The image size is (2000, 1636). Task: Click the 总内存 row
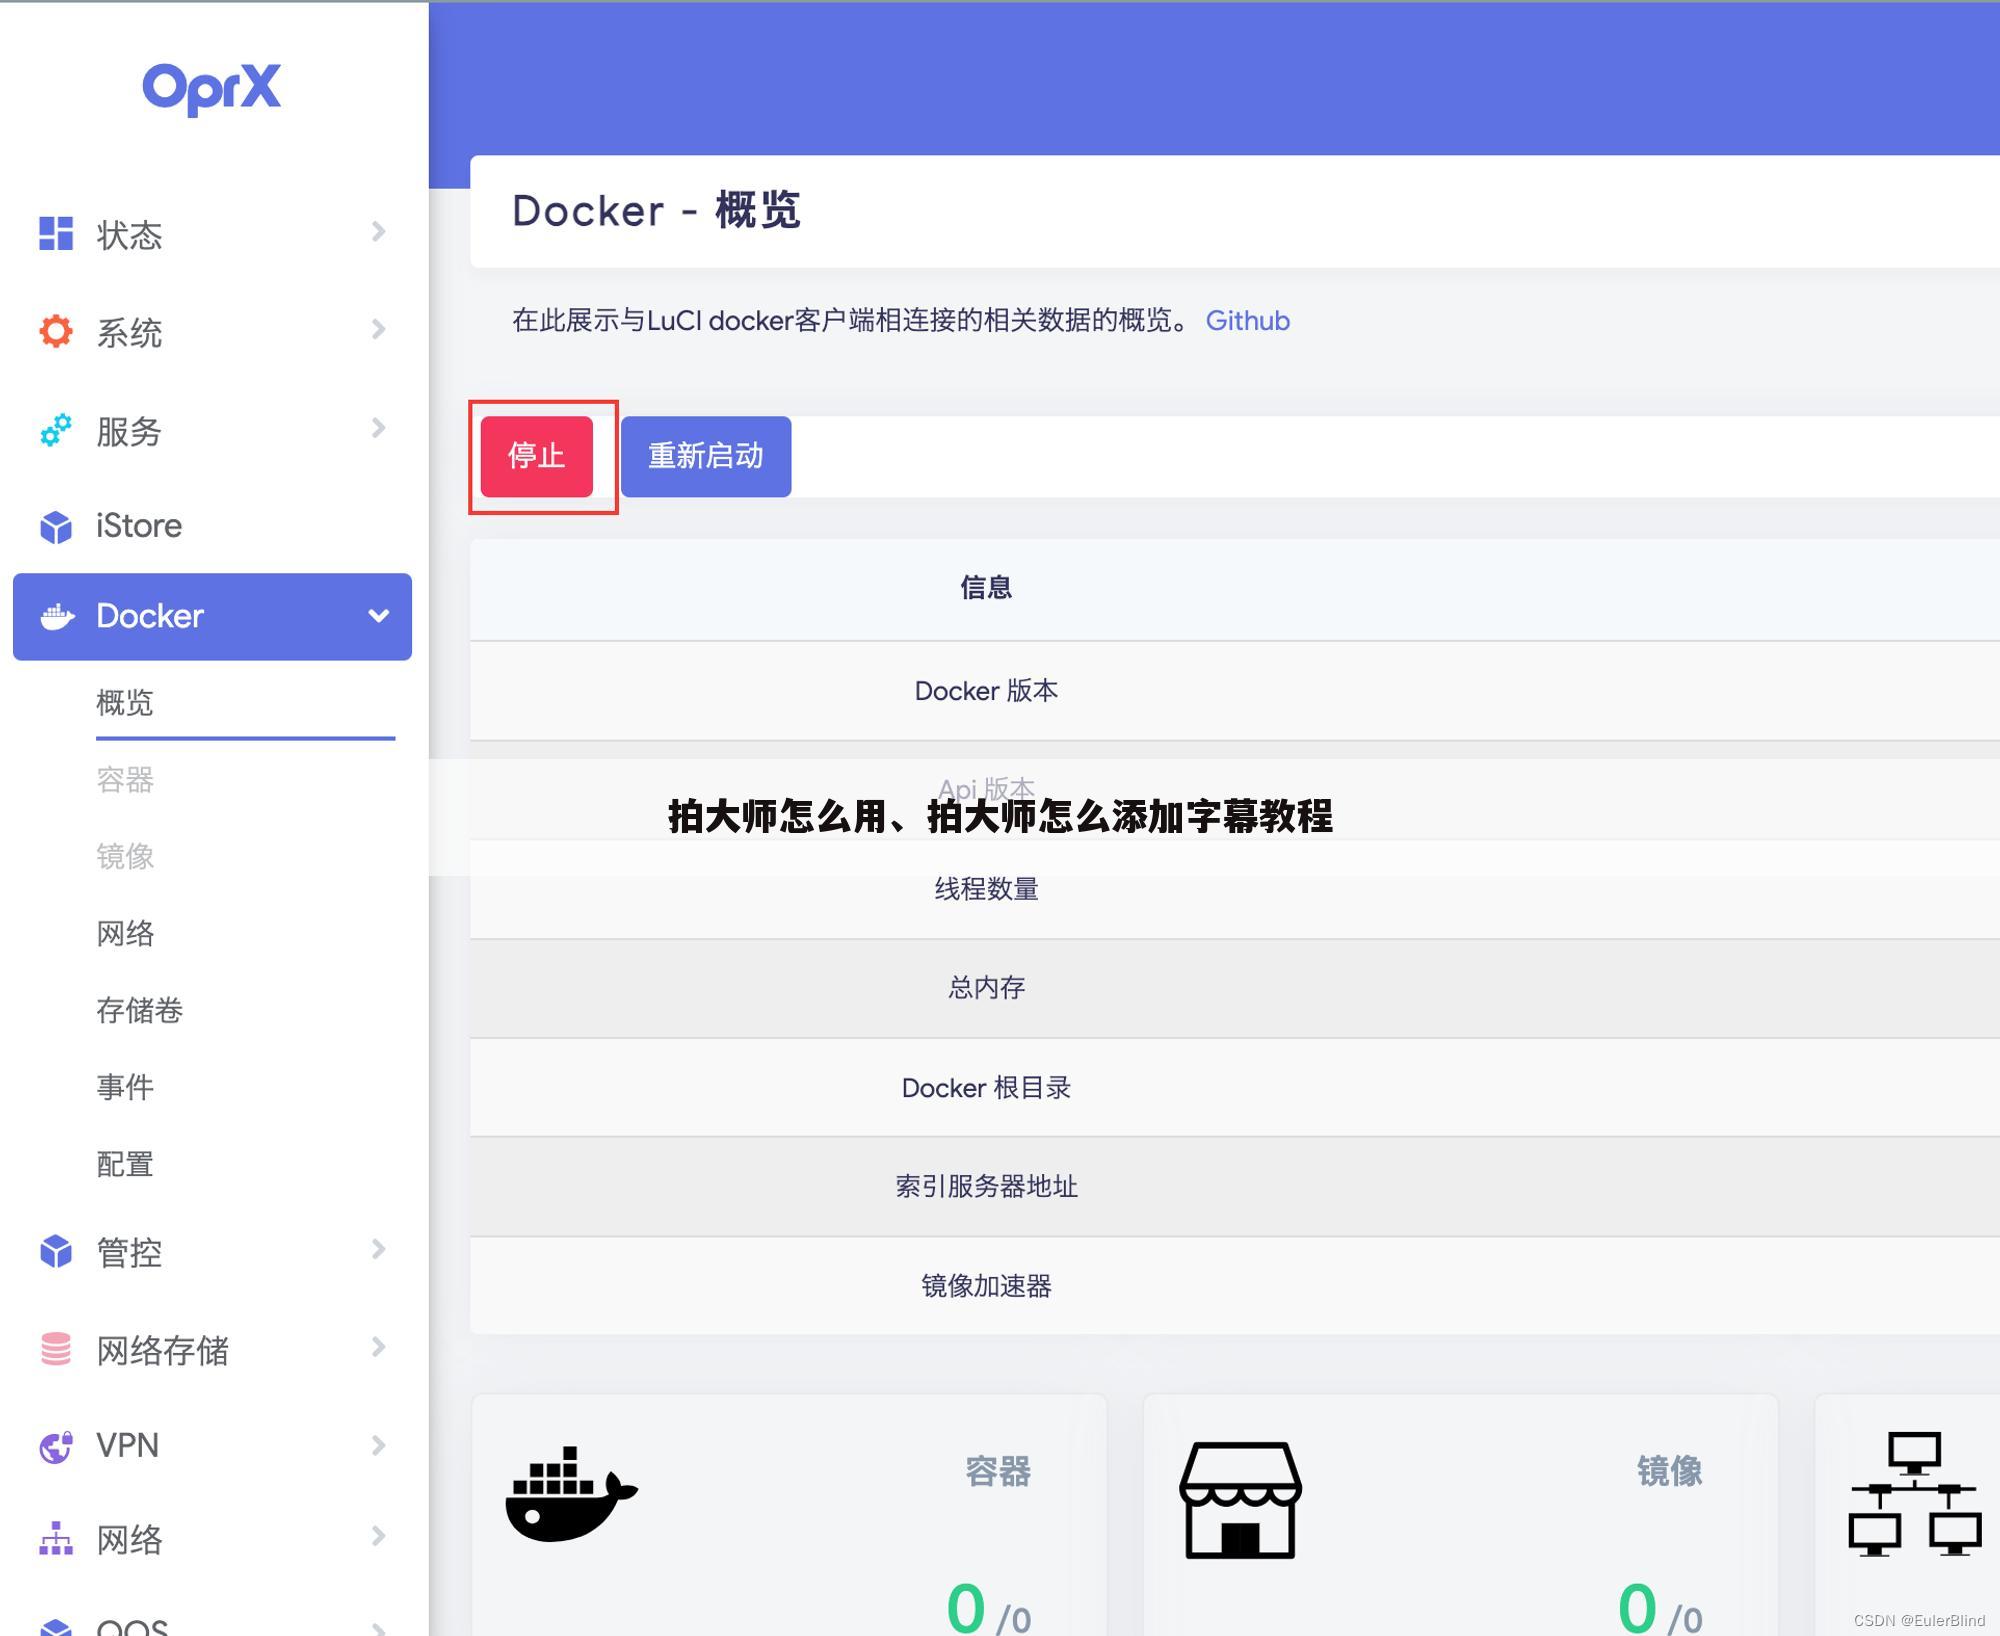click(x=1235, y=988)
